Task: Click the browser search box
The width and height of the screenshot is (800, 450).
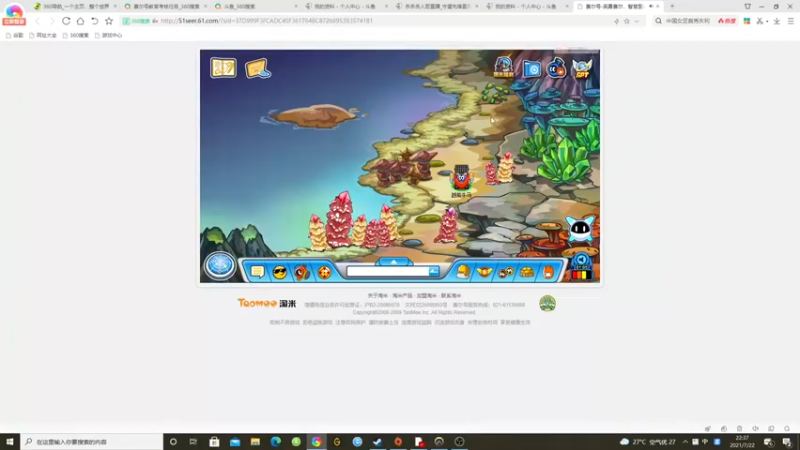Action: pyautogui.click(x=687, y=21)
